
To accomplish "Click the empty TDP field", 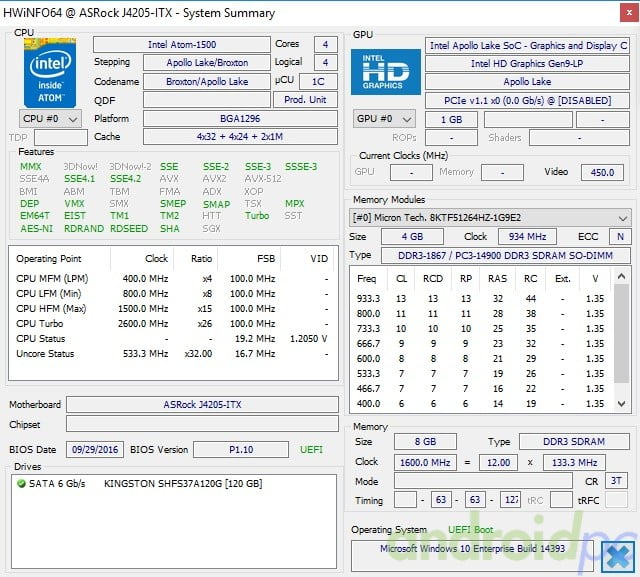I will (61, 138).
